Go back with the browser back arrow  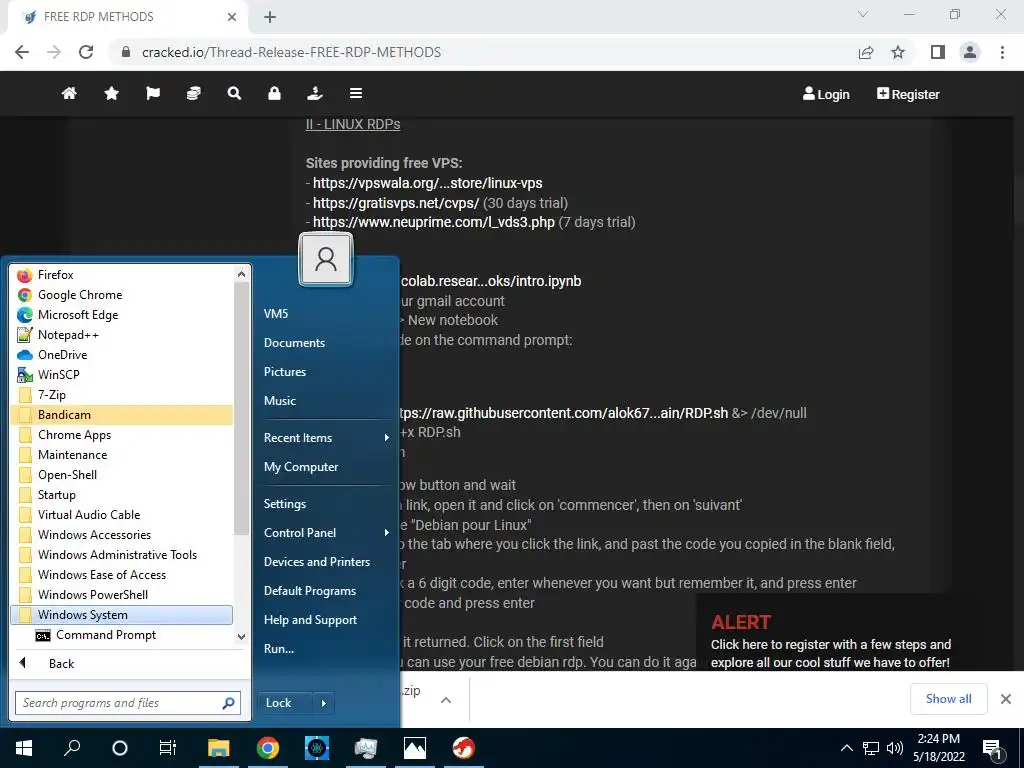(22, 52)
